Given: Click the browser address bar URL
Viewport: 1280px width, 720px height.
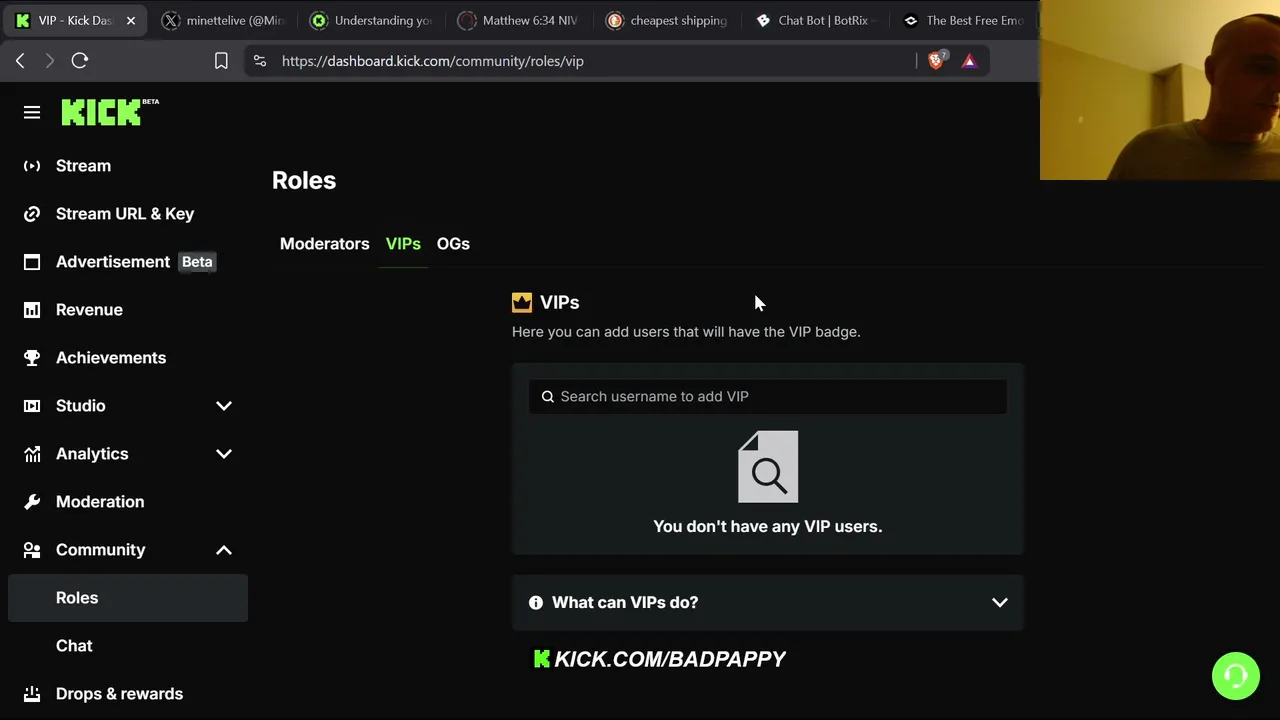Looking at the screenshot, I should click(x=433, y=61).
